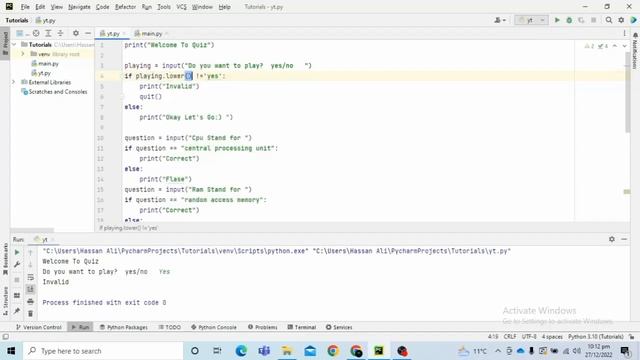Image resolution: width=640 pixels, height=360 pixels.
Task: Collapse all in the Project panel toolbar
Action: pyautogui.click(x=60, y=33)
